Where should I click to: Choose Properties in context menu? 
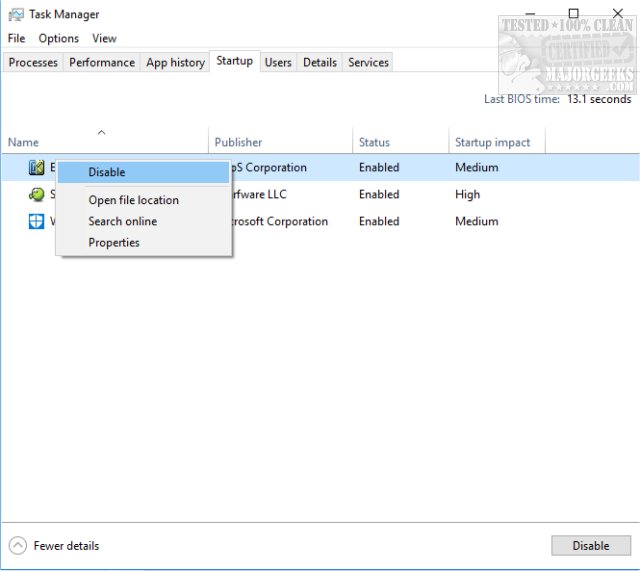point(143,242)
